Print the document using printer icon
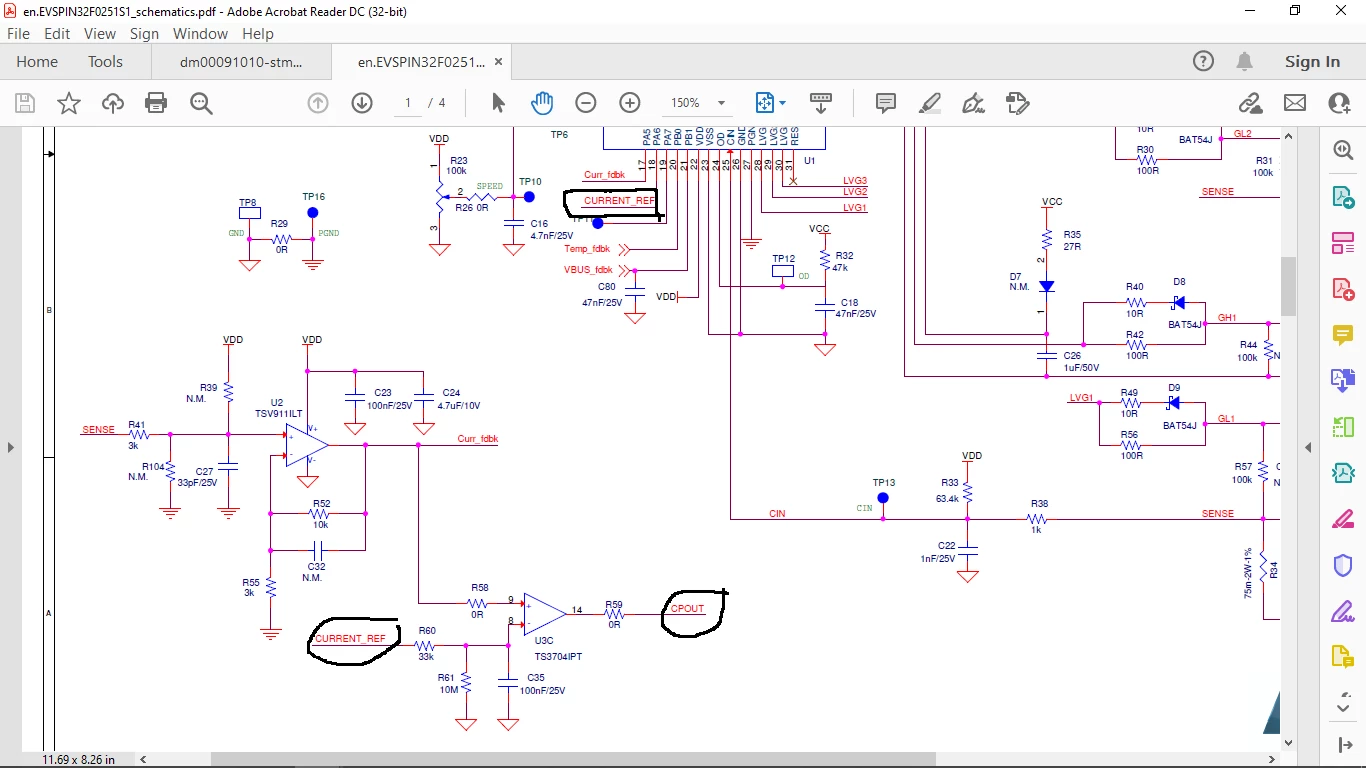Screen dimensions: 1366x768 pyautogui.click(x=156, y=103)
